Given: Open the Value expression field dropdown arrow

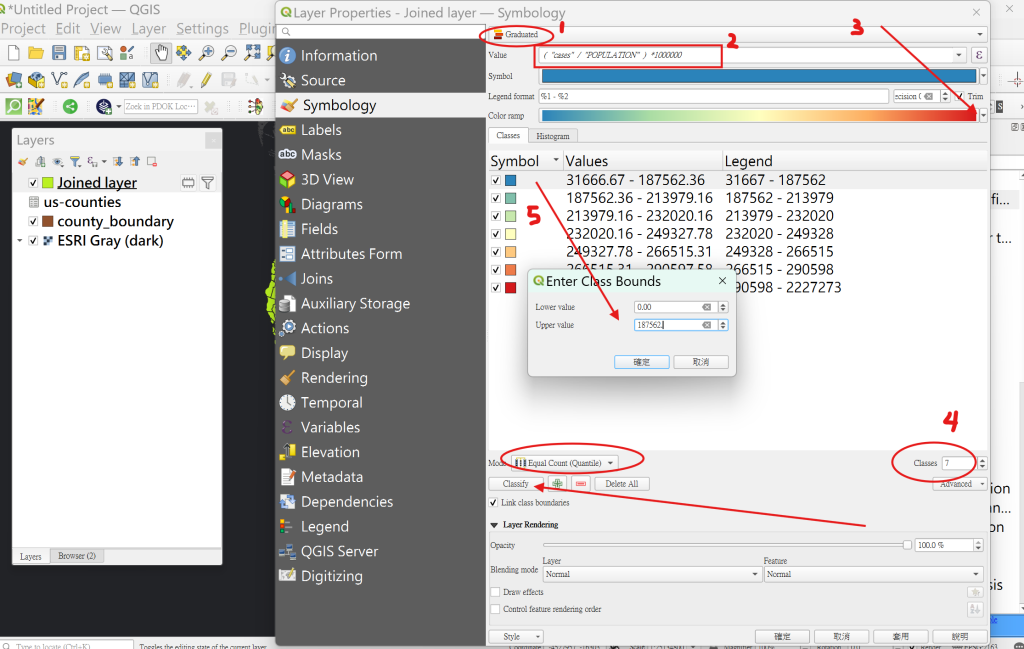Looking at the screenshot, I should click(959, 55).
